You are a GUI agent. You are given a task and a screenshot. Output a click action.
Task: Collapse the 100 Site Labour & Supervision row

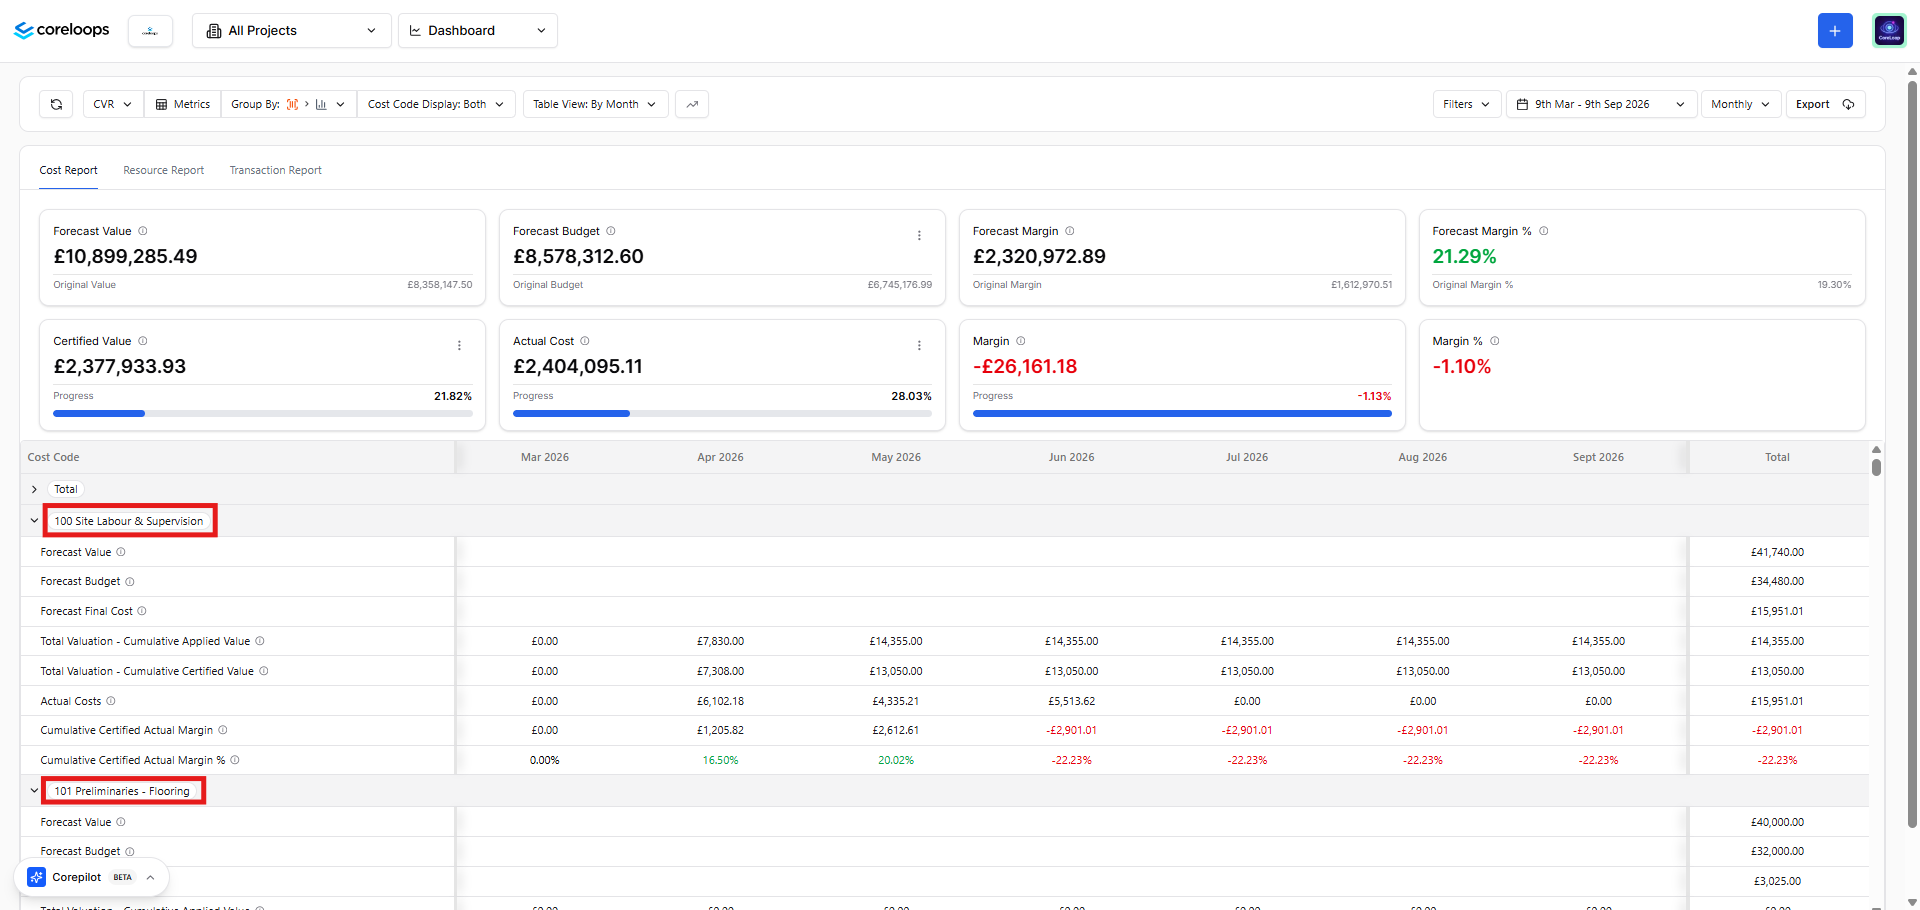click(x=34, y=521)
